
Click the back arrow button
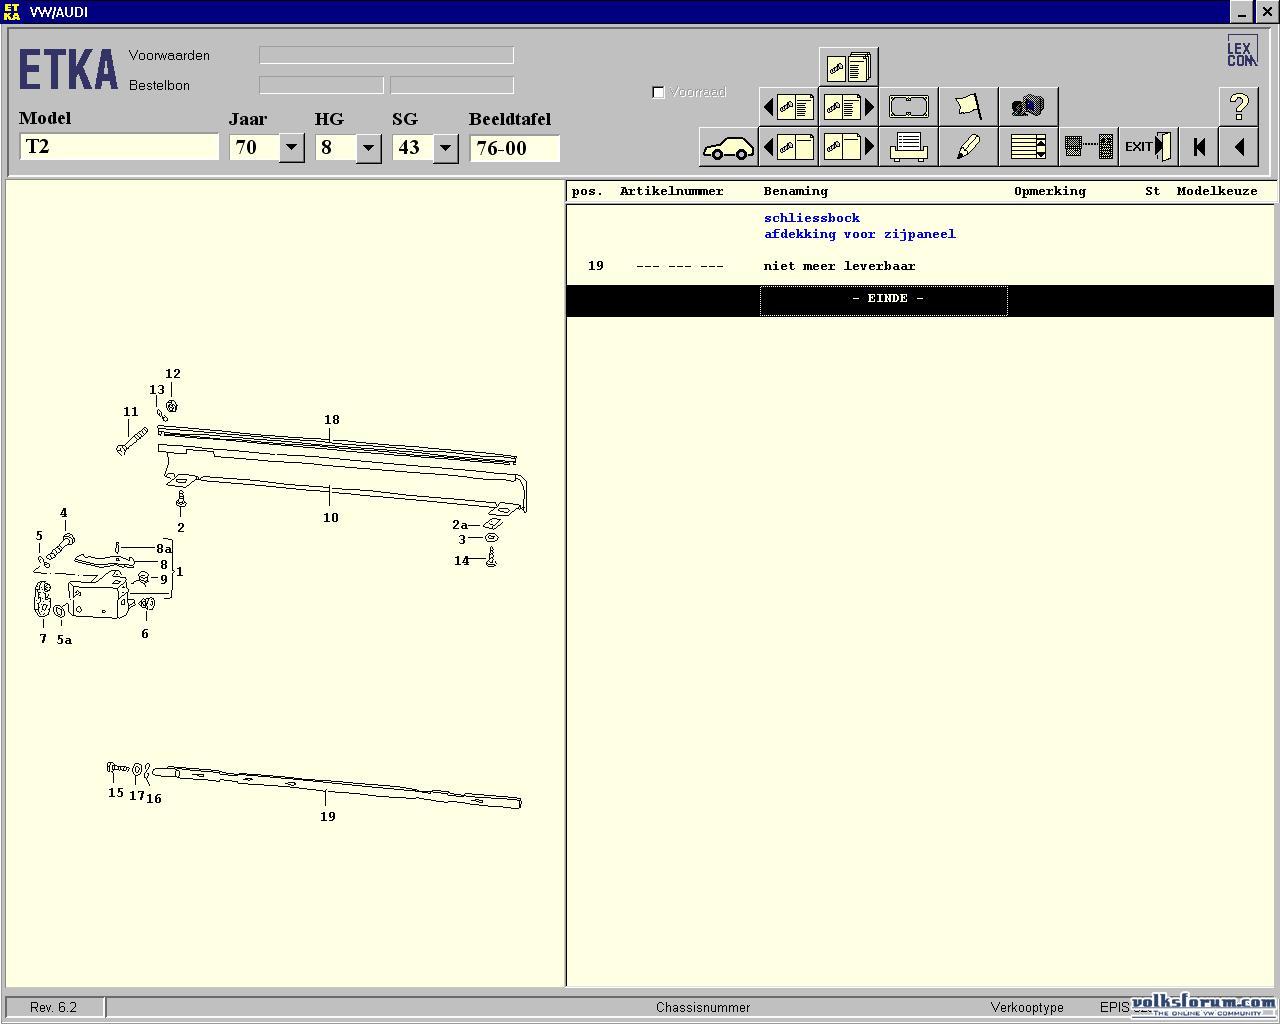tap(1239, 147)
